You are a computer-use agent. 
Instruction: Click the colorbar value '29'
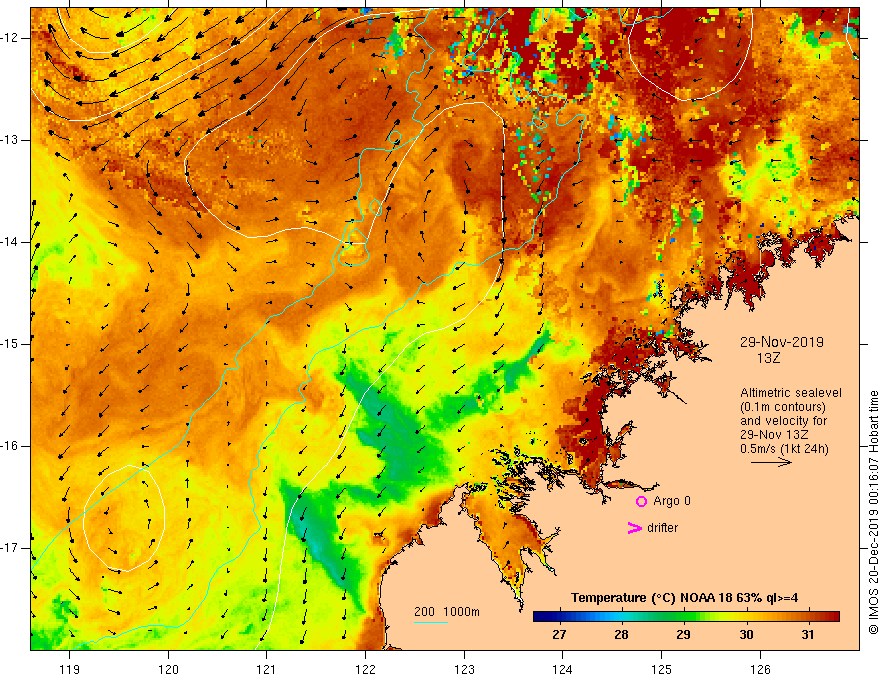pyautogui.click(x=683, y=635)
